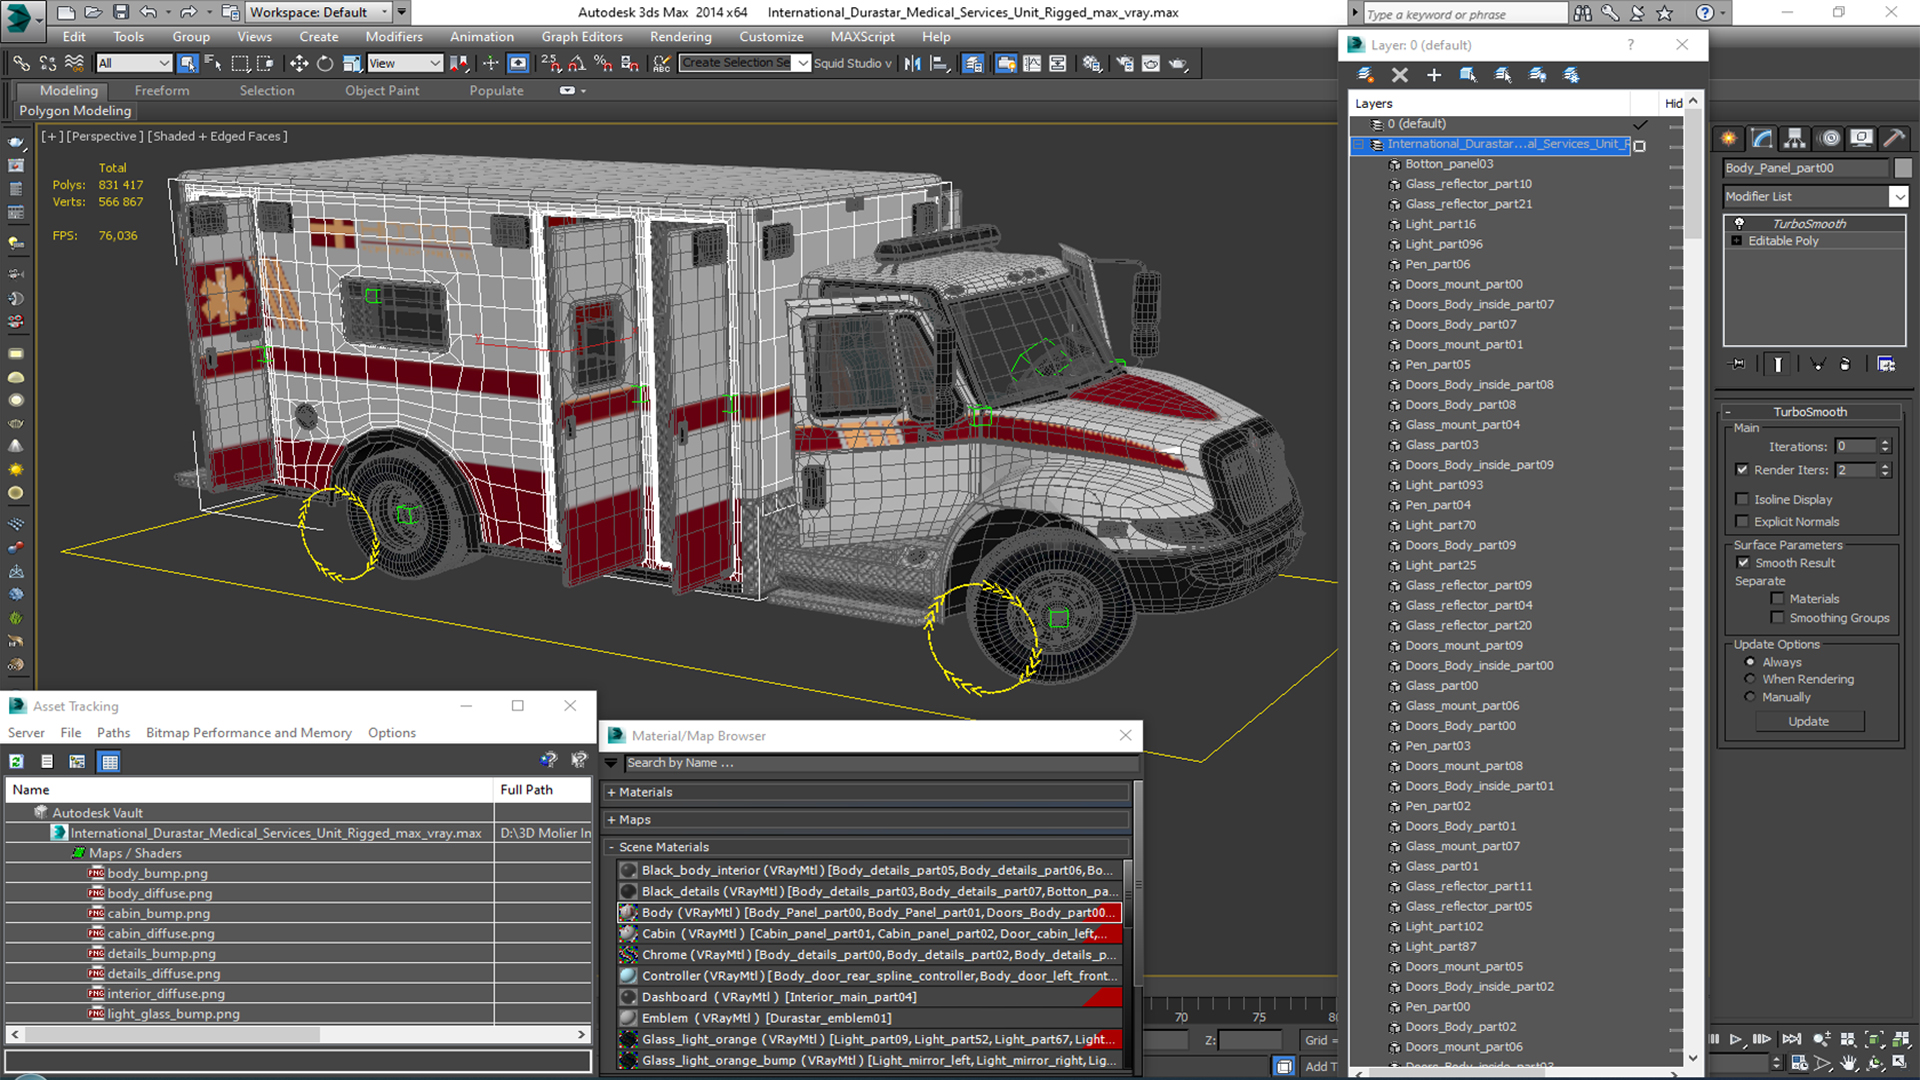Open the Motion command panel tab
Image resolution: width=1920 pixels, height=1080 pixels.
1829,138
